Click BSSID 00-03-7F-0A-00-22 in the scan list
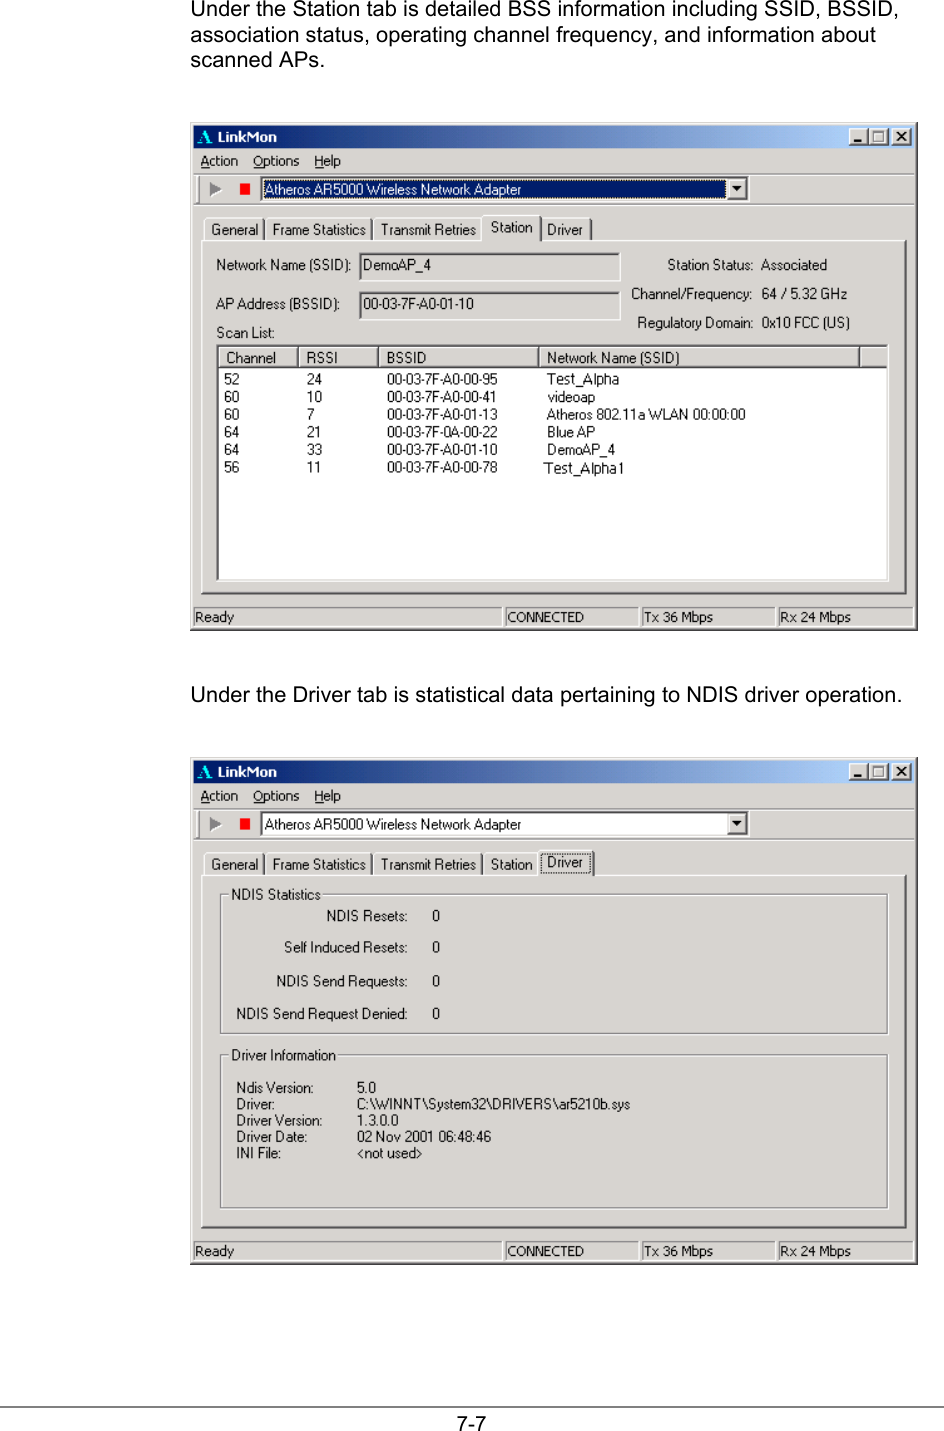This screenshot has height=1431, width=944. [442, 432]
